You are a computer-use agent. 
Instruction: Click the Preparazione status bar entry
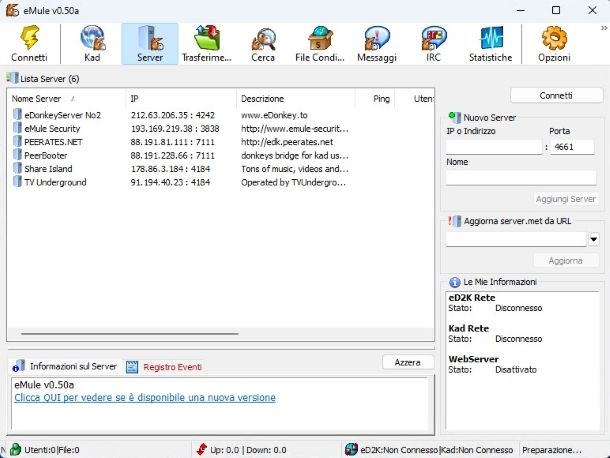552,450
